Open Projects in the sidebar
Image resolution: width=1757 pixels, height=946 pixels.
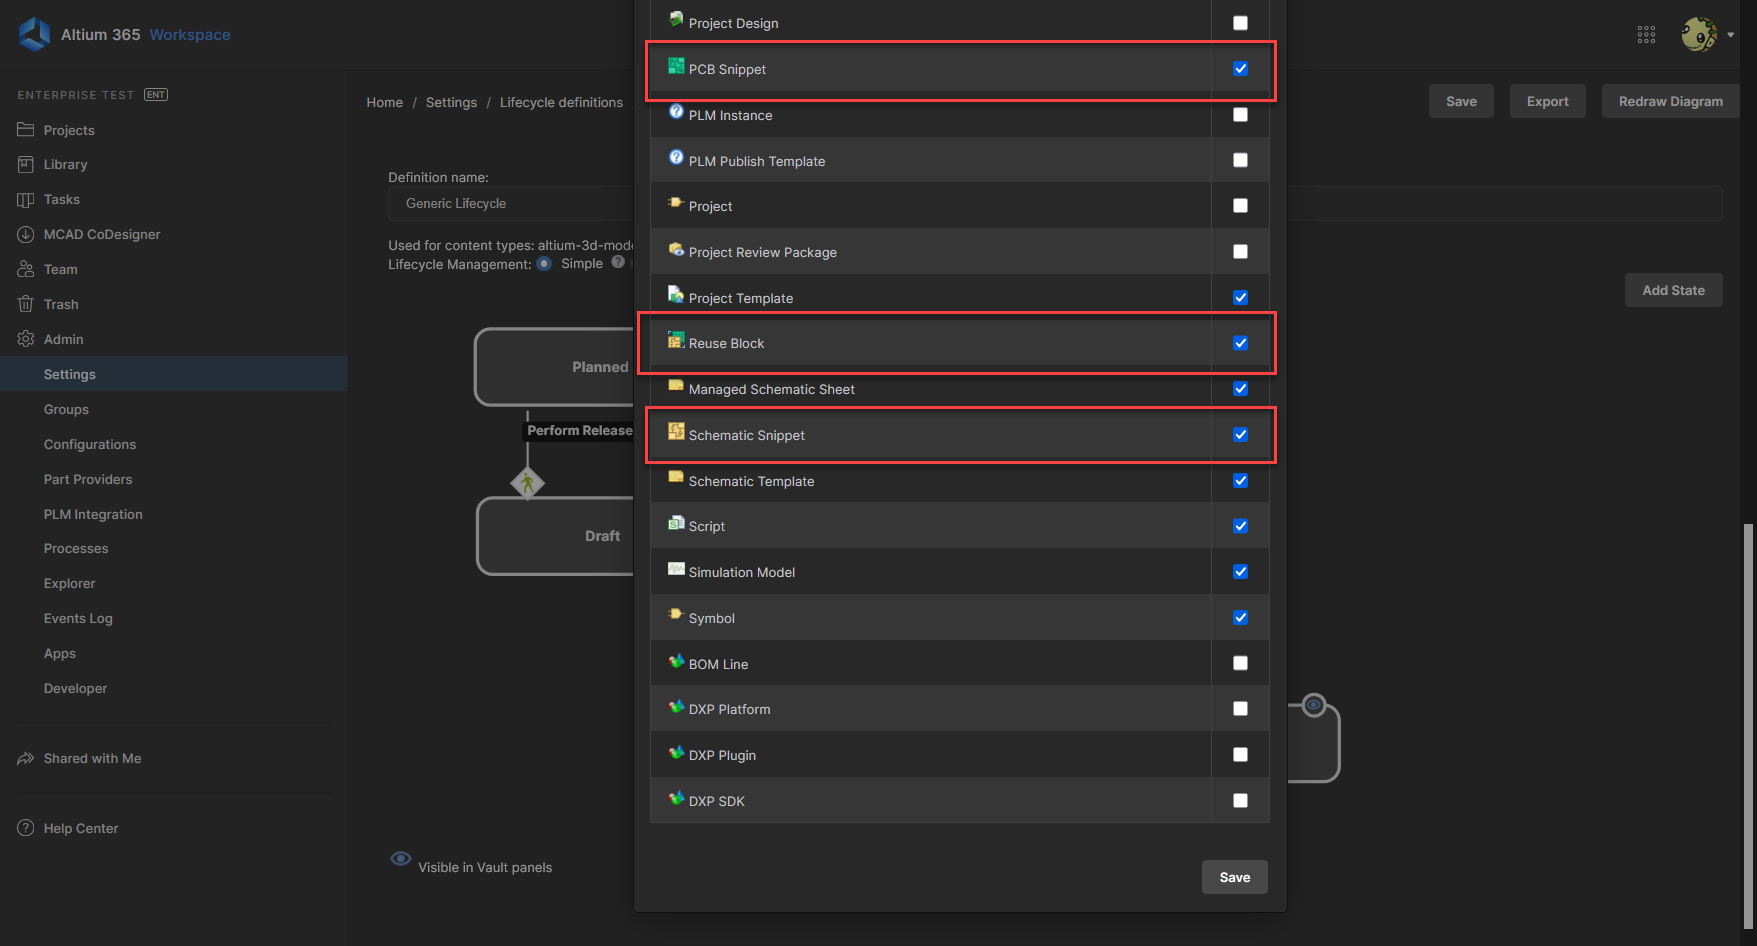69,130
